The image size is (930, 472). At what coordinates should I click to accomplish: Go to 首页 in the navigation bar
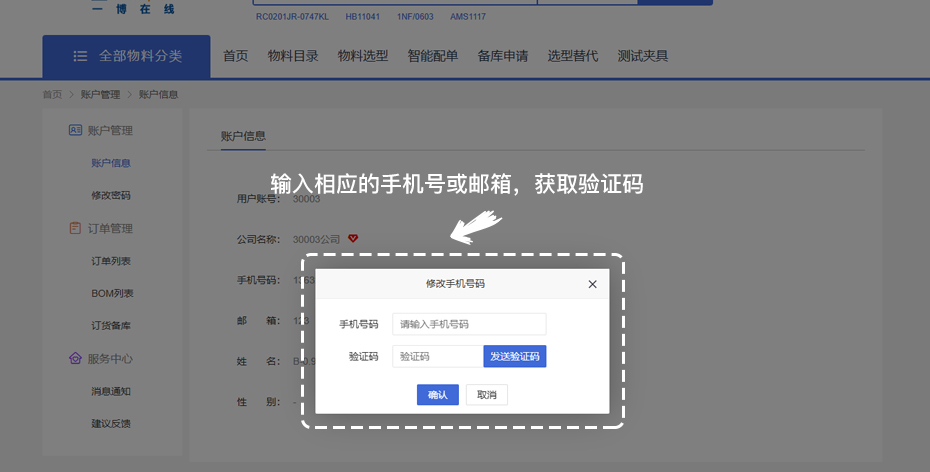[235, 56]
